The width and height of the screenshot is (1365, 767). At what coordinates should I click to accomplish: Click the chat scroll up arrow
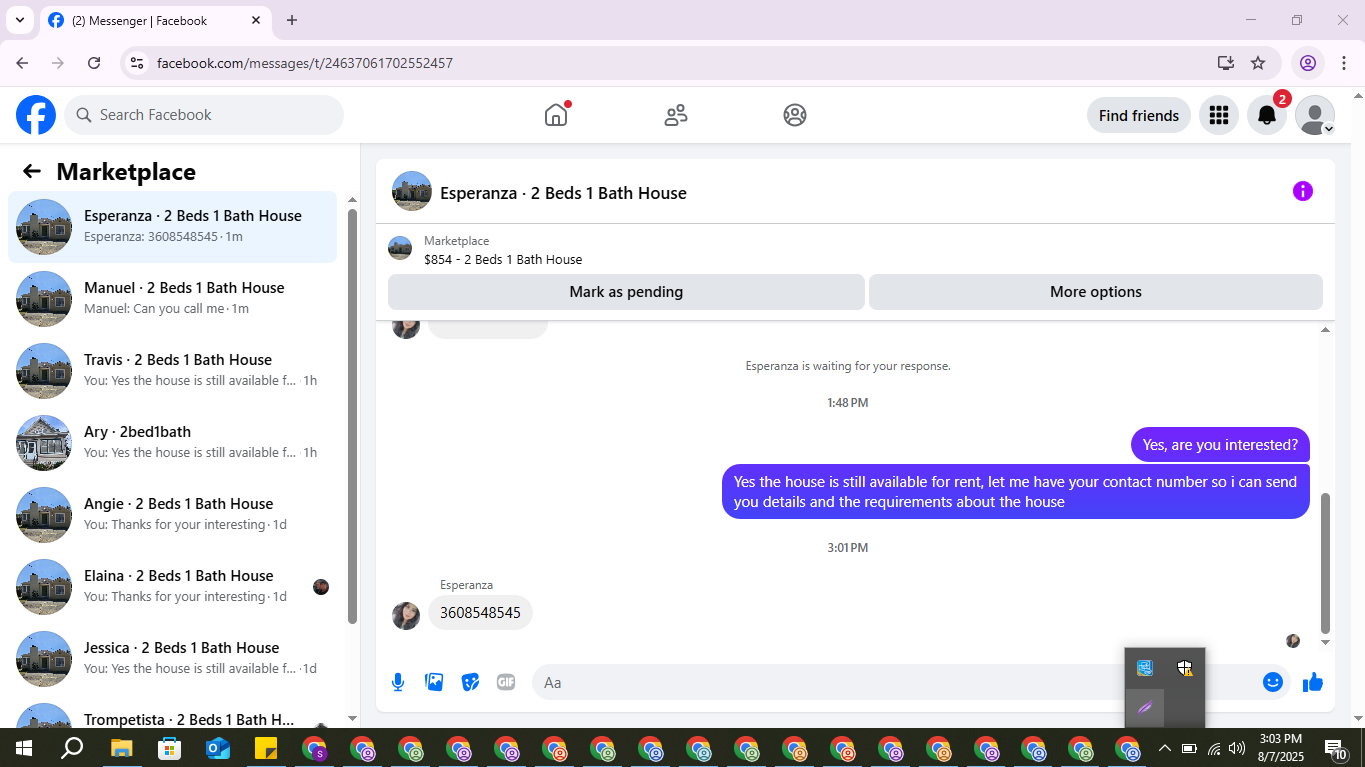[1326, 330]
